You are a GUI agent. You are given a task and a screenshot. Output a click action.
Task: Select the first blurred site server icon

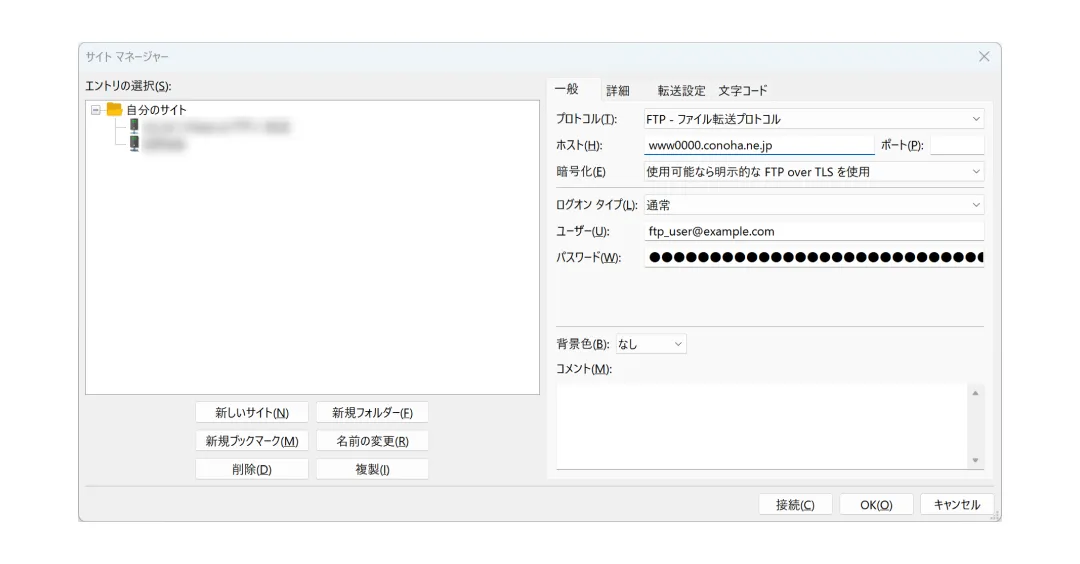click(x=134, y=126)
